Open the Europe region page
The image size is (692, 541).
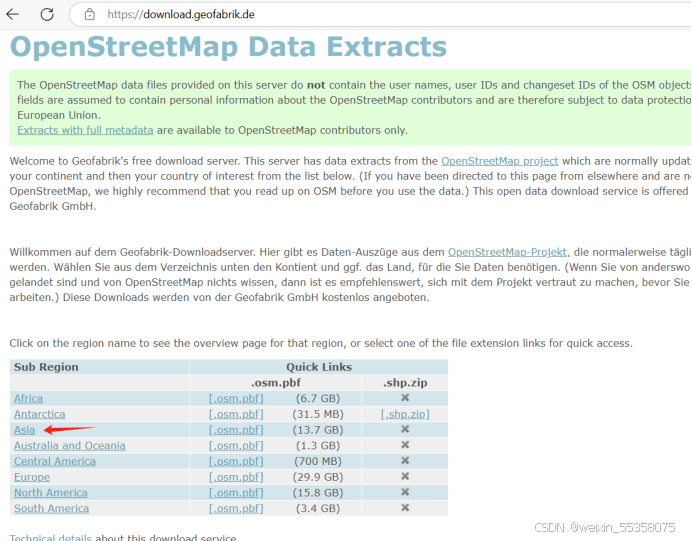coord(32,477)
